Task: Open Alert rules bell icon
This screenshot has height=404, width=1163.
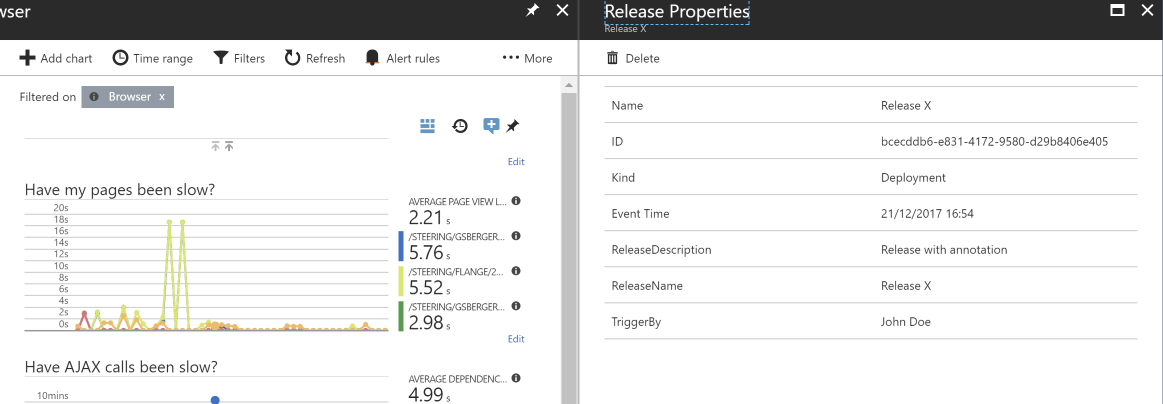Action: click(373, 58)
